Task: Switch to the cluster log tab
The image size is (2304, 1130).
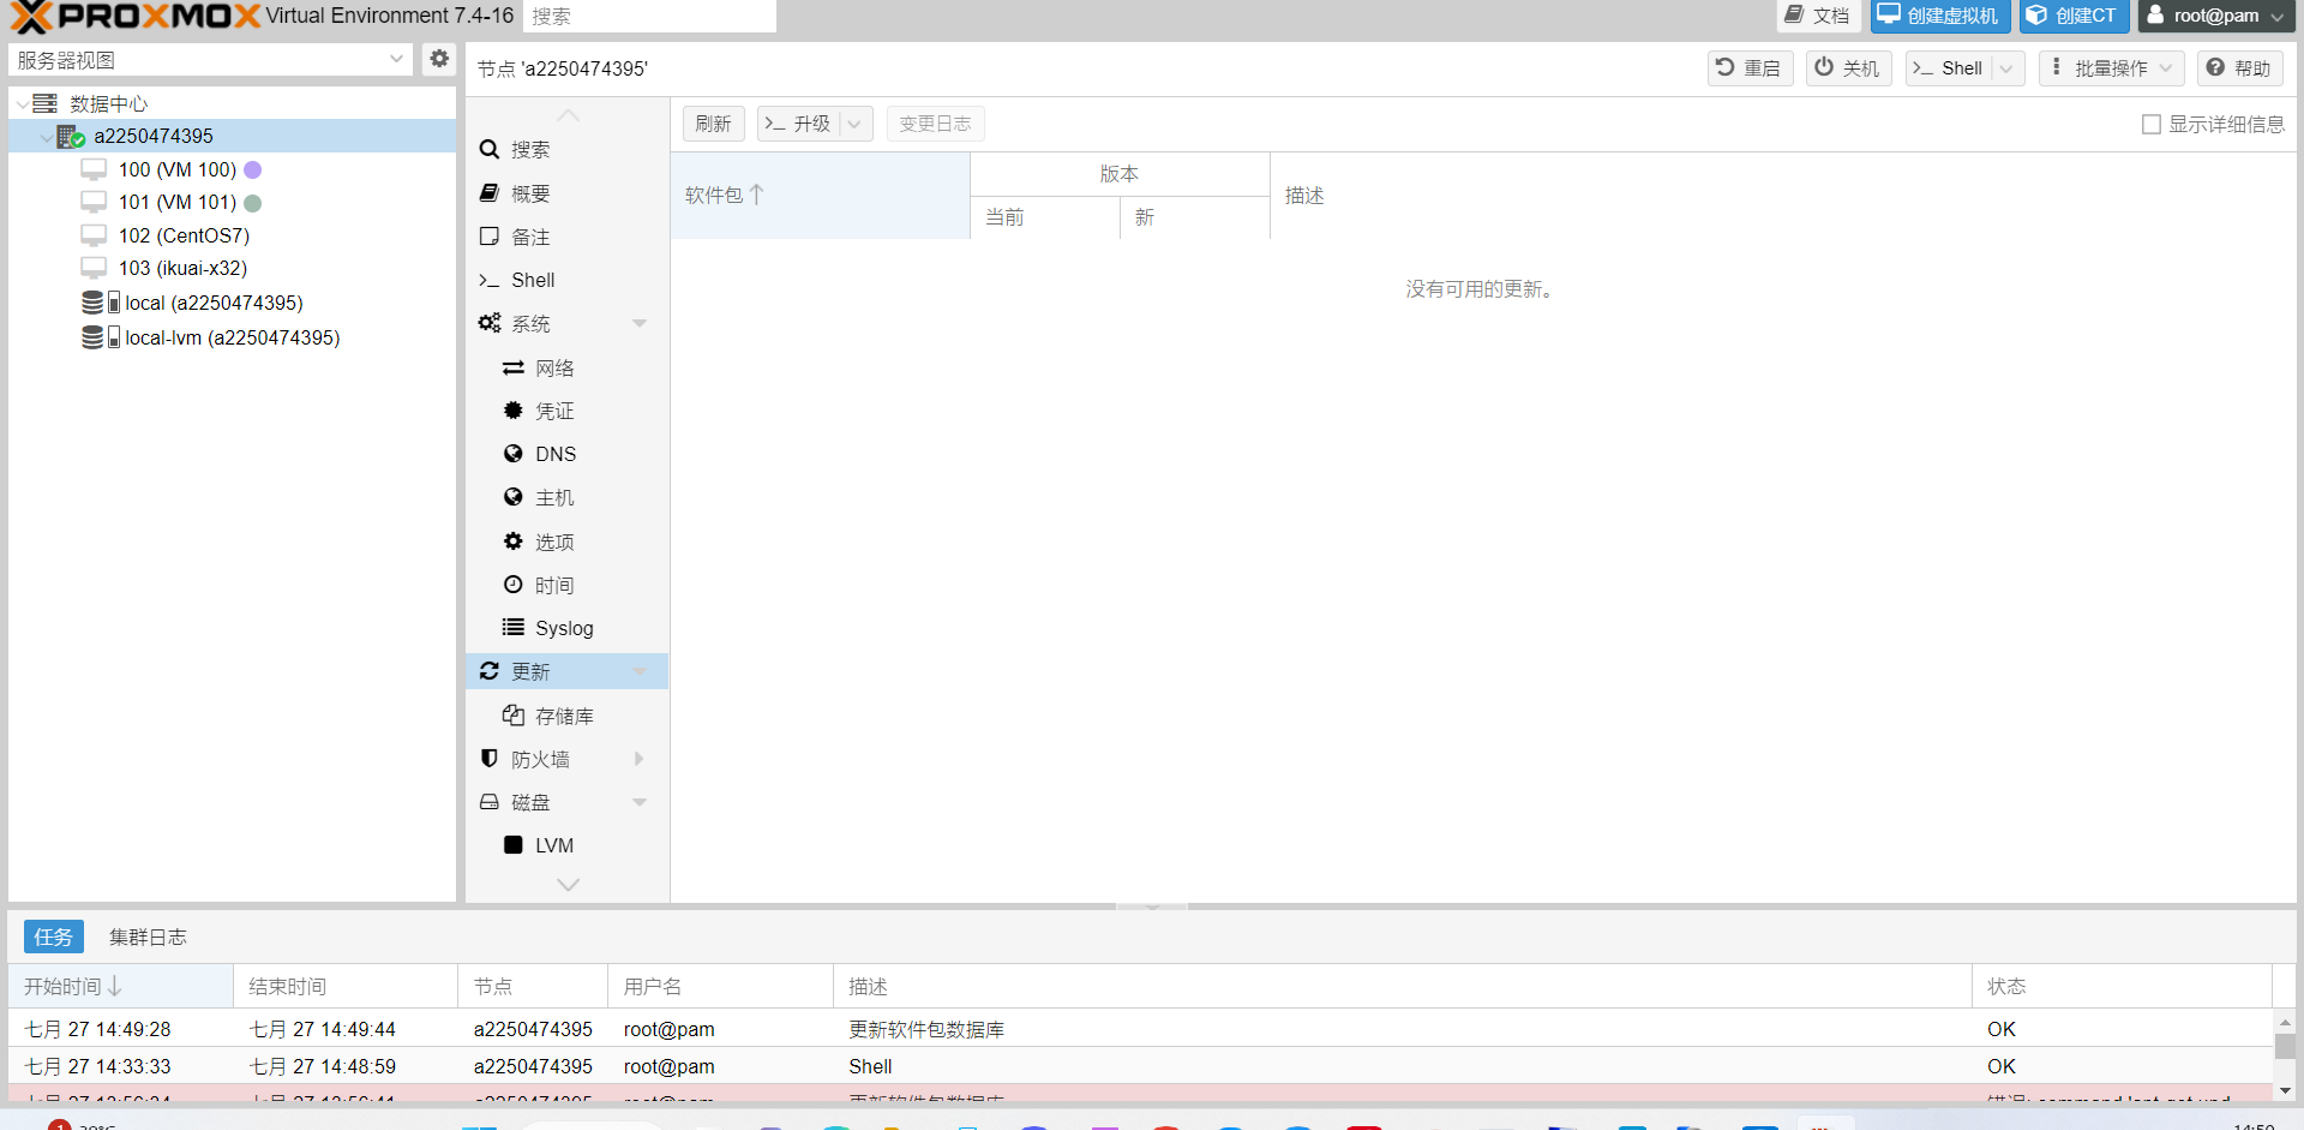Action: click(147, 937)
